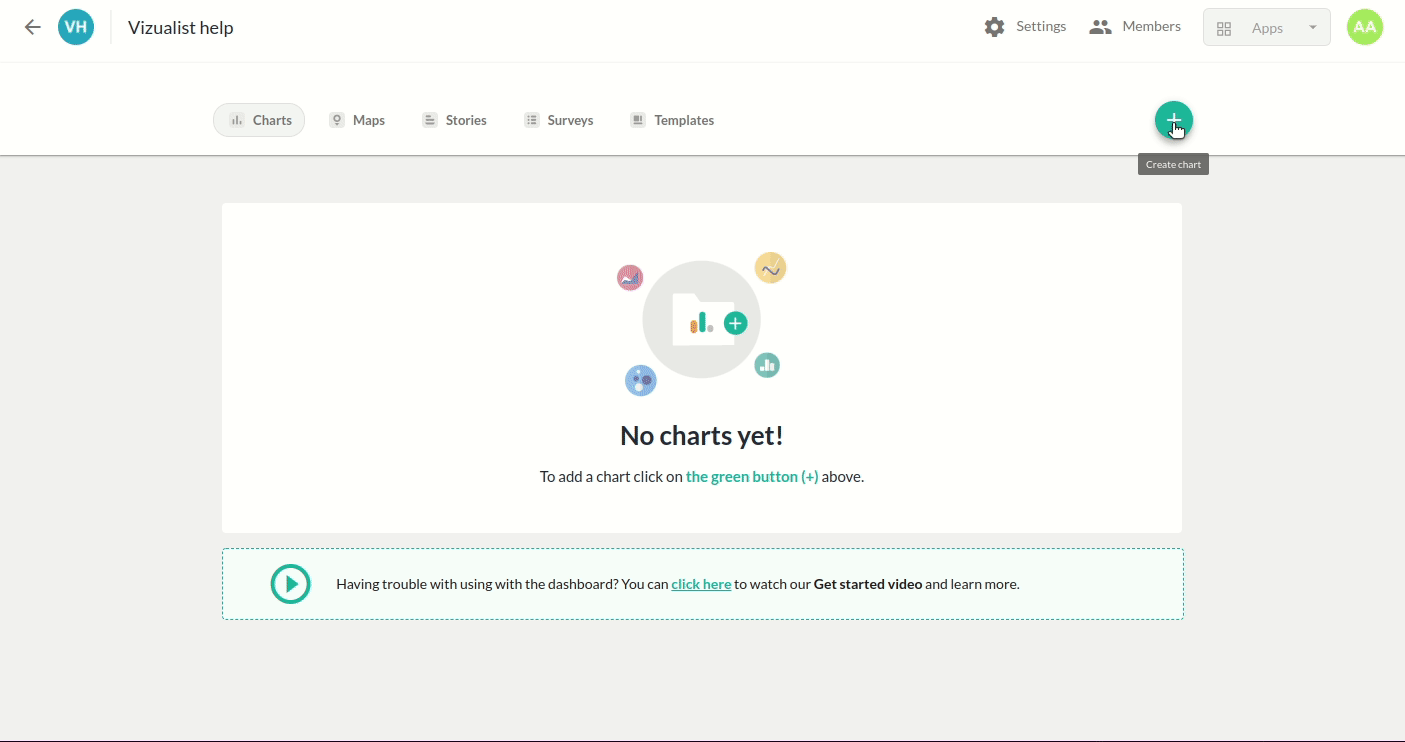The width and height of the screenshot is (1405, 742).
Task: Open the VH workspace avatar
Action: tap(76, 27)
